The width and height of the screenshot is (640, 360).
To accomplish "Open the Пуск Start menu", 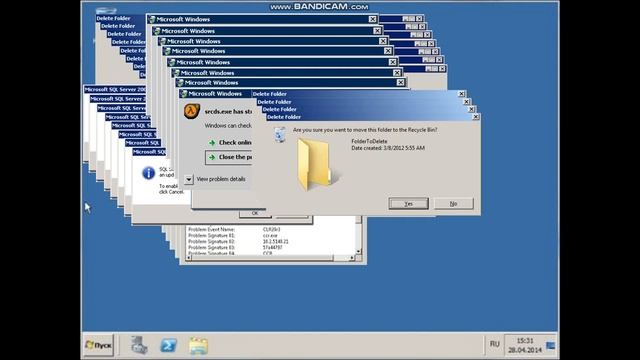I will point(98,345).
